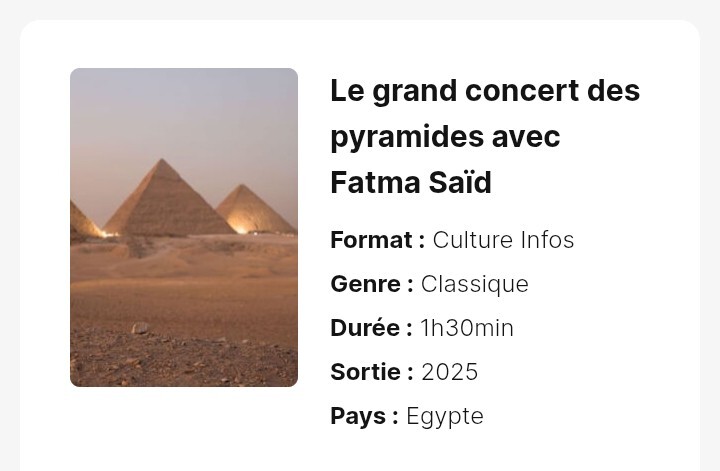Click the white card background below poster

point(184,427)
